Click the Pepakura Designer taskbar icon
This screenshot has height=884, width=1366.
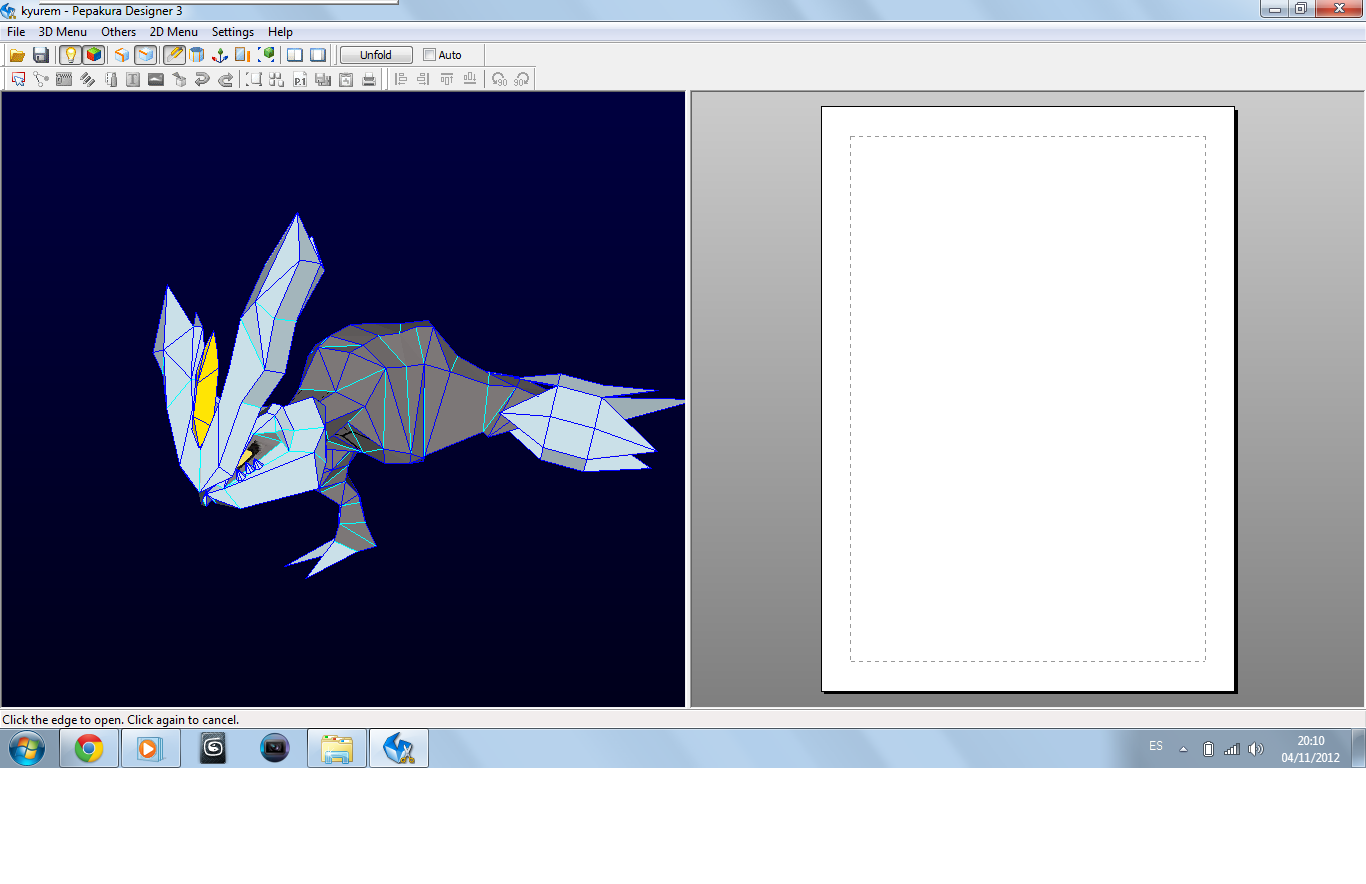[x=399, y=748]
